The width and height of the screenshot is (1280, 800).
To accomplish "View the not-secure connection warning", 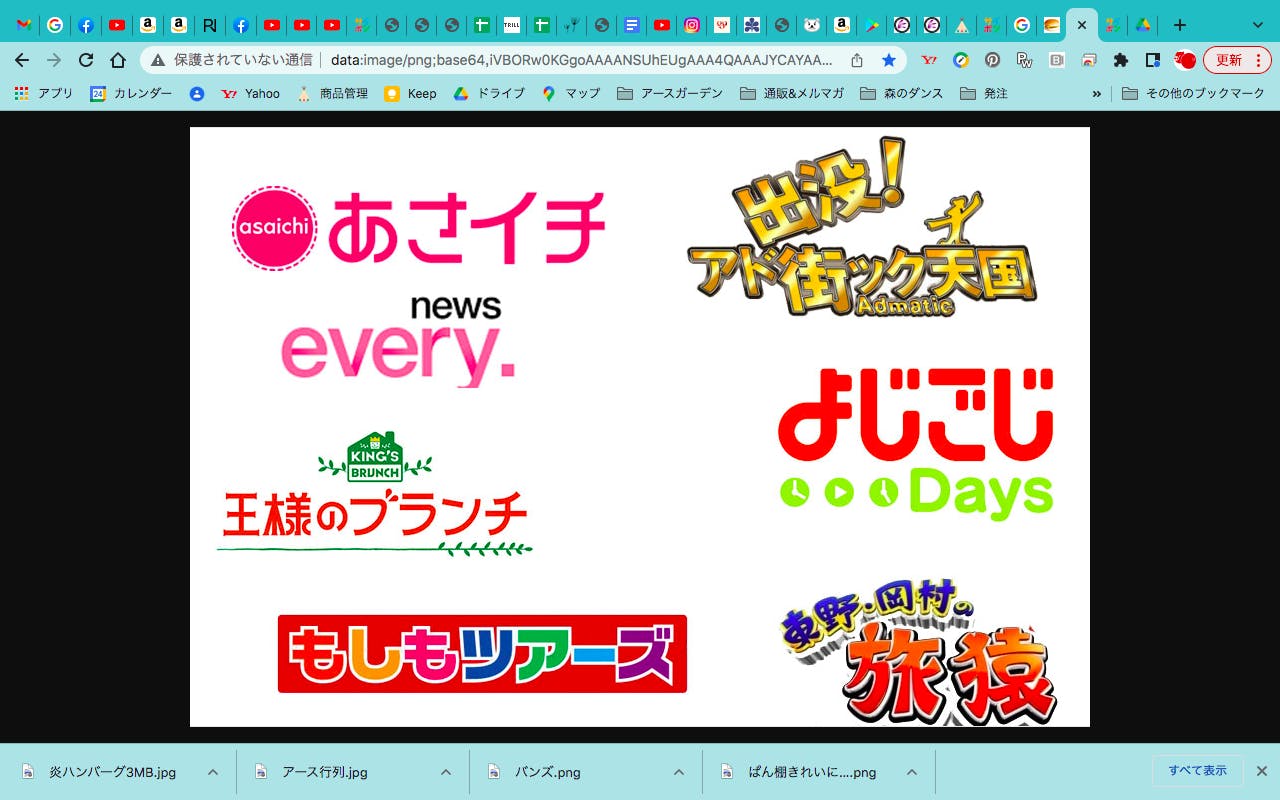I will tap(233, 60).
